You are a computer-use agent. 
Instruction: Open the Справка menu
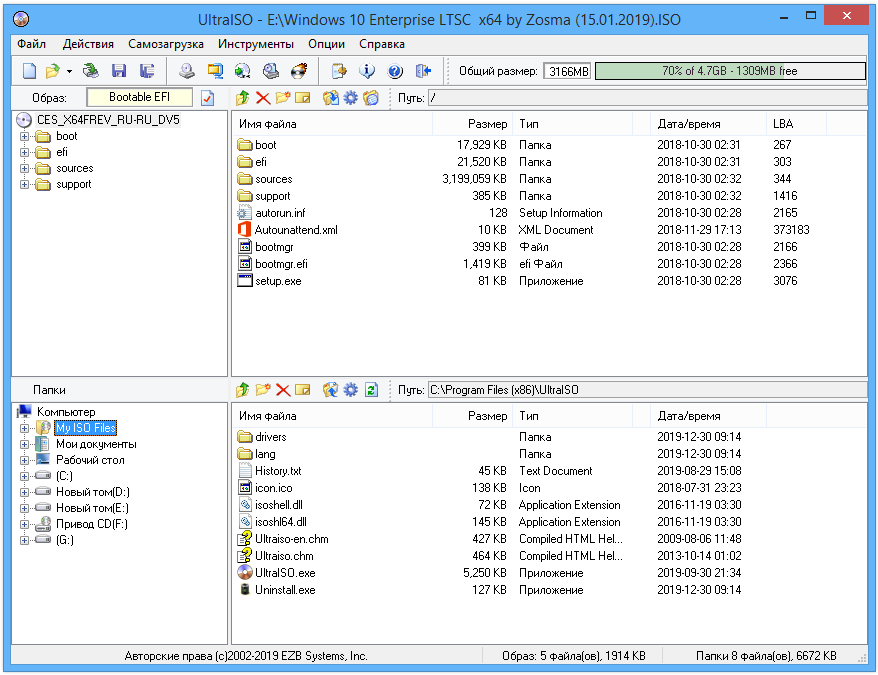[382, 44]
